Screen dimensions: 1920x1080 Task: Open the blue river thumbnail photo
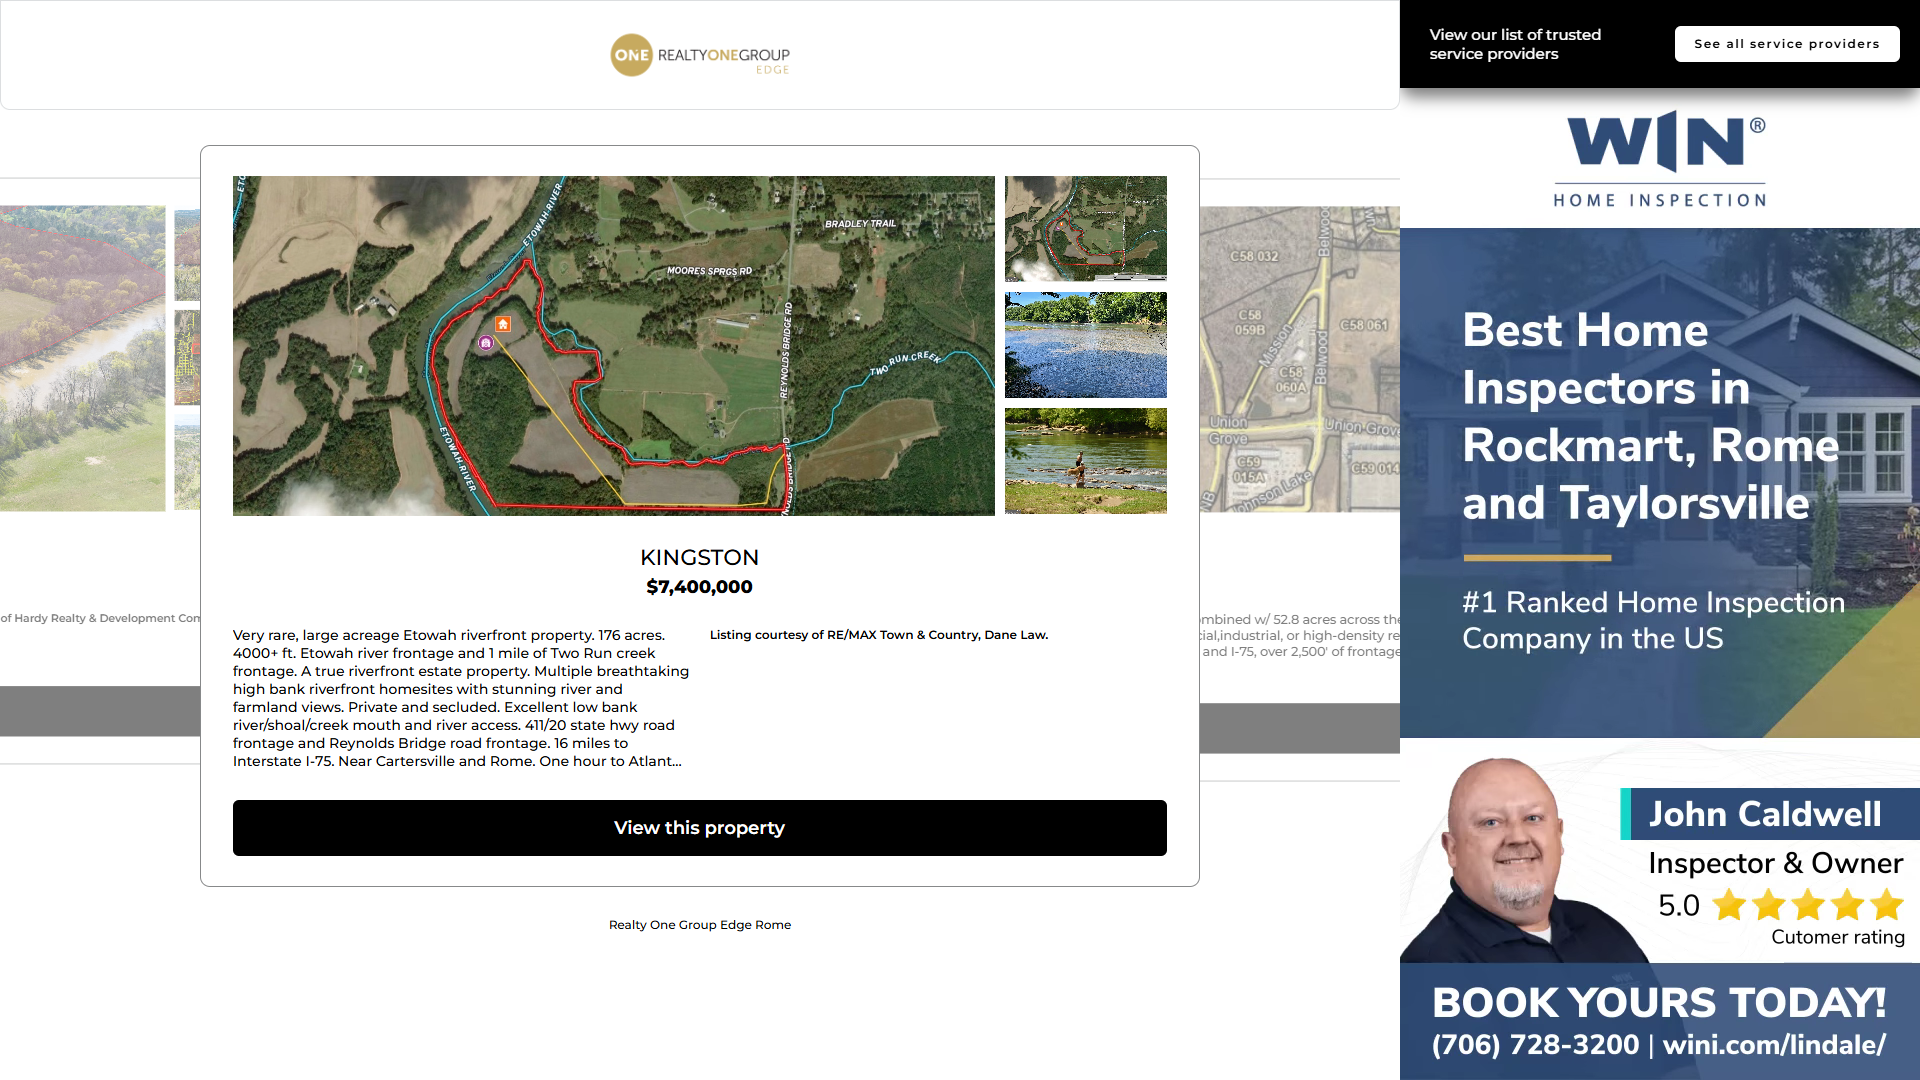click(x=1085, y=345)
